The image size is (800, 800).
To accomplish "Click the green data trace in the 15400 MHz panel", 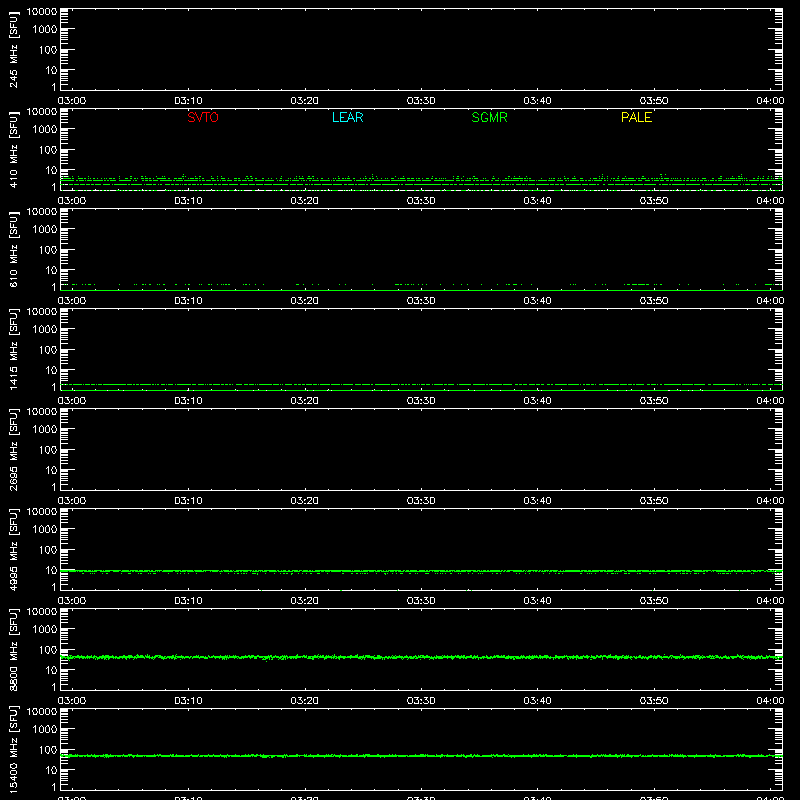I will coord(421,756).
